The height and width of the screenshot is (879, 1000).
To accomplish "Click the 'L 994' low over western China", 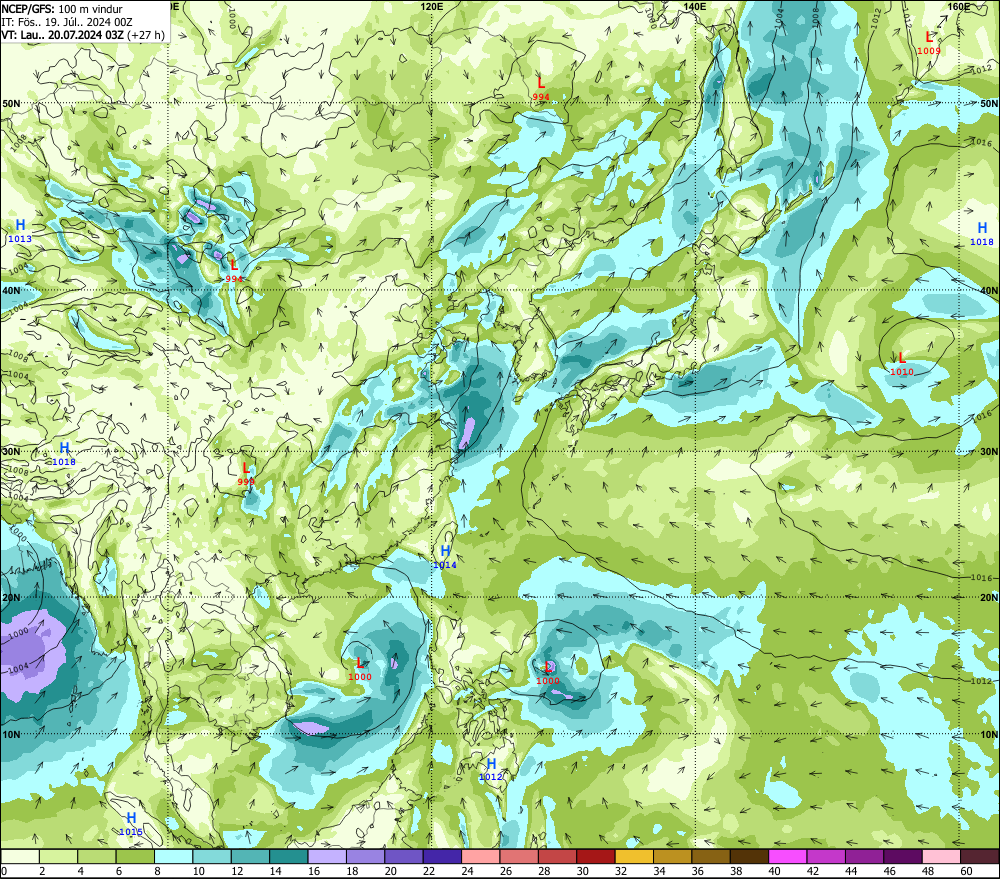I will (x=234, y=271).
